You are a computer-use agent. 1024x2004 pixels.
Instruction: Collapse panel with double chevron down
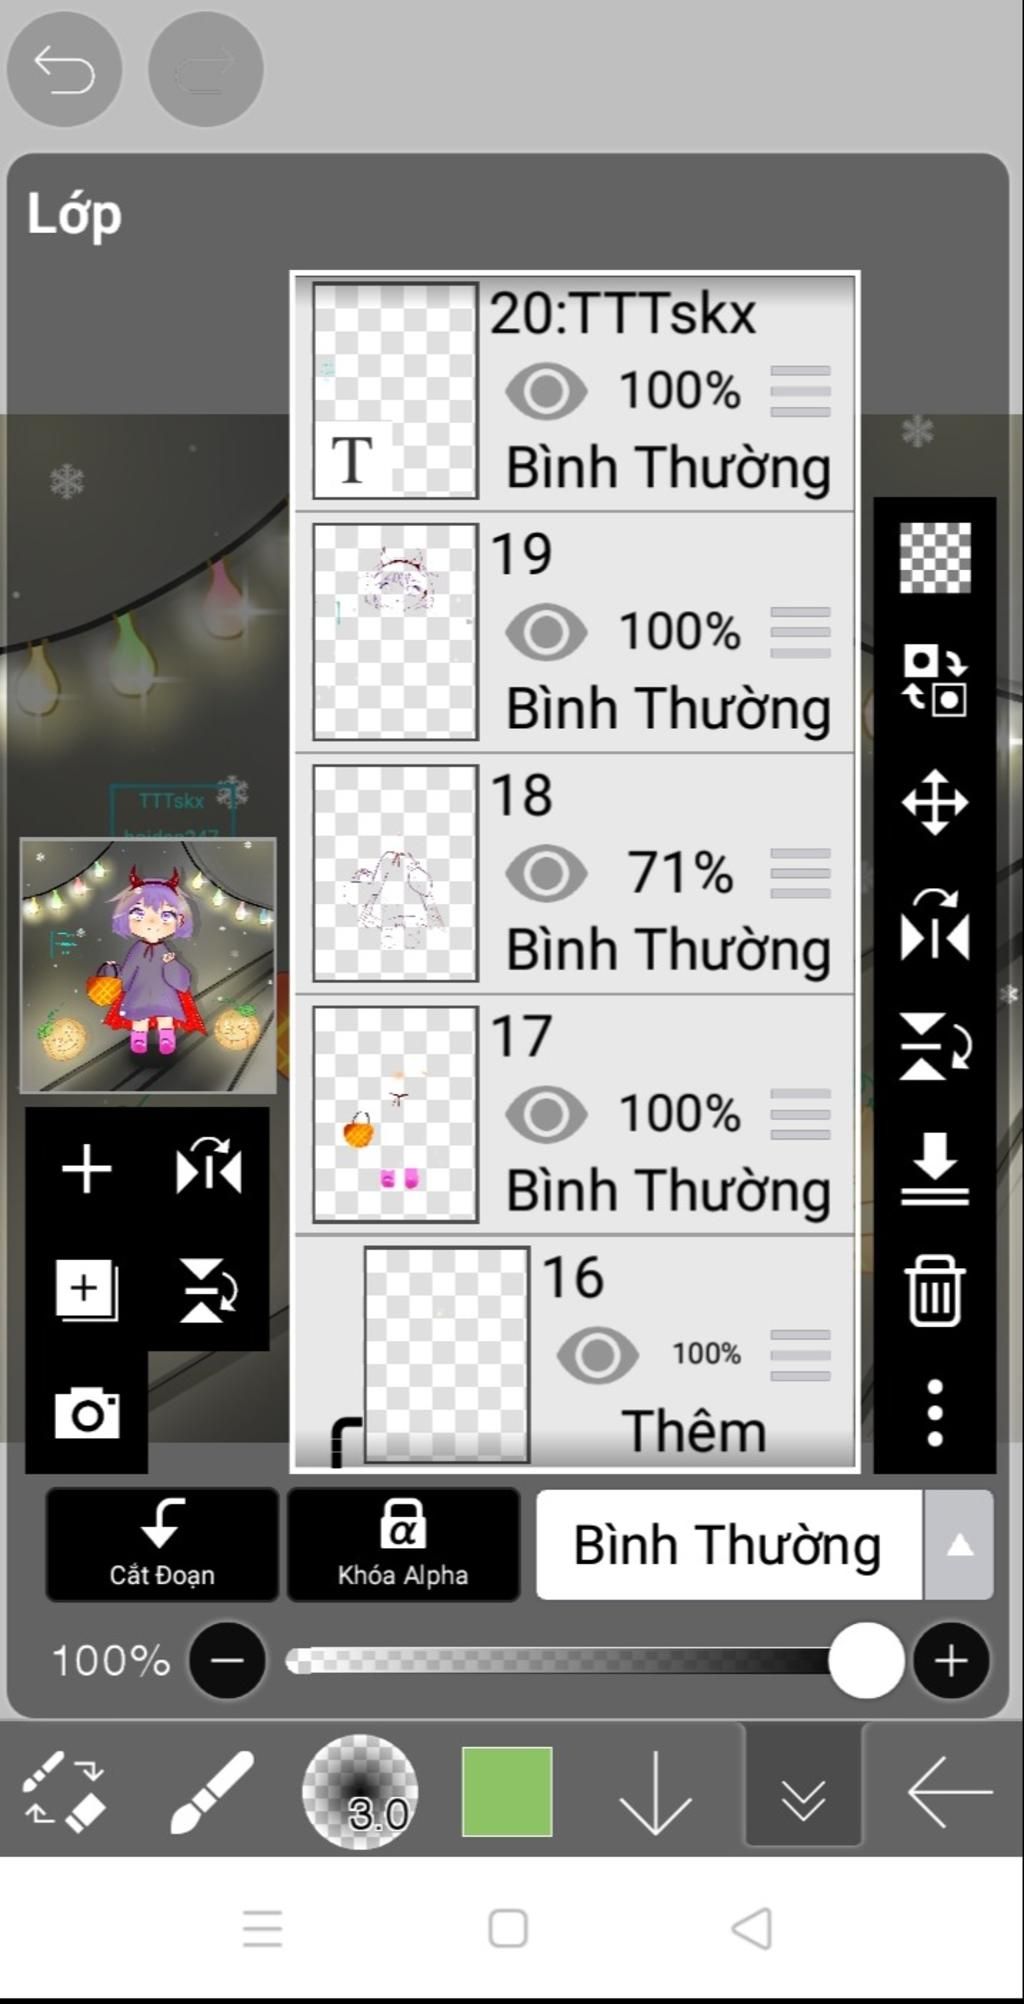803,1792
